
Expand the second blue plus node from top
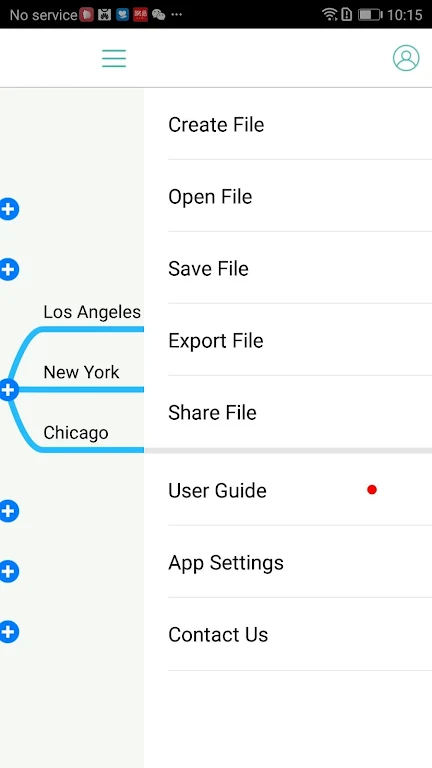[x=9, y=269]
